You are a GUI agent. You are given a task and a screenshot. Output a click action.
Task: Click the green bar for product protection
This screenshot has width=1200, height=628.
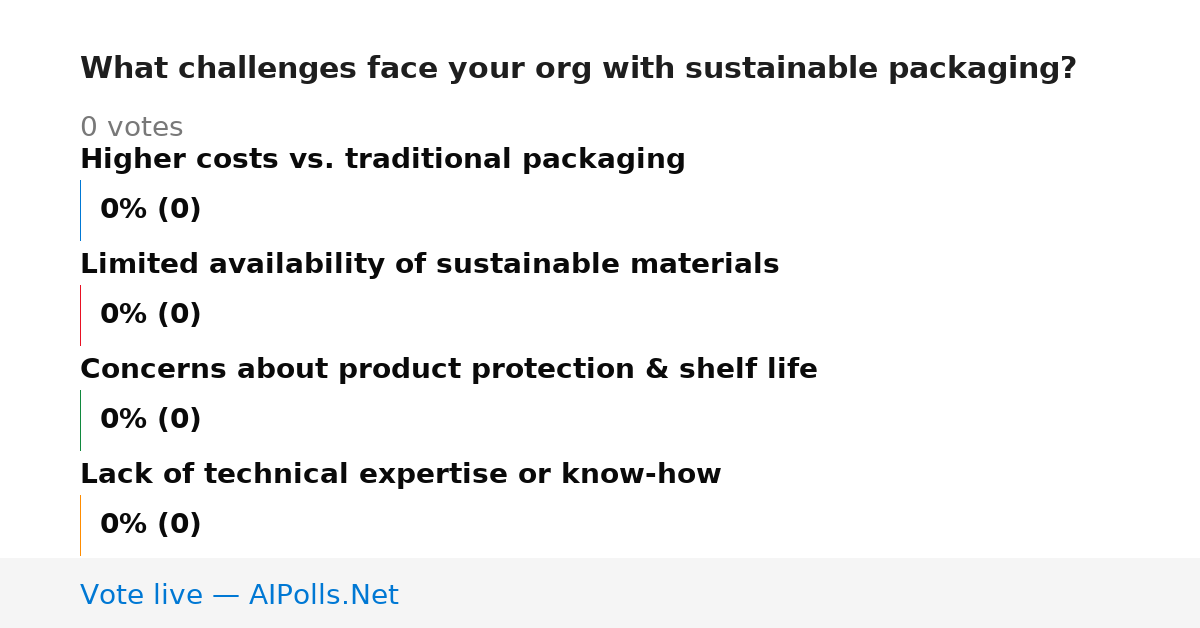[80, 420]
